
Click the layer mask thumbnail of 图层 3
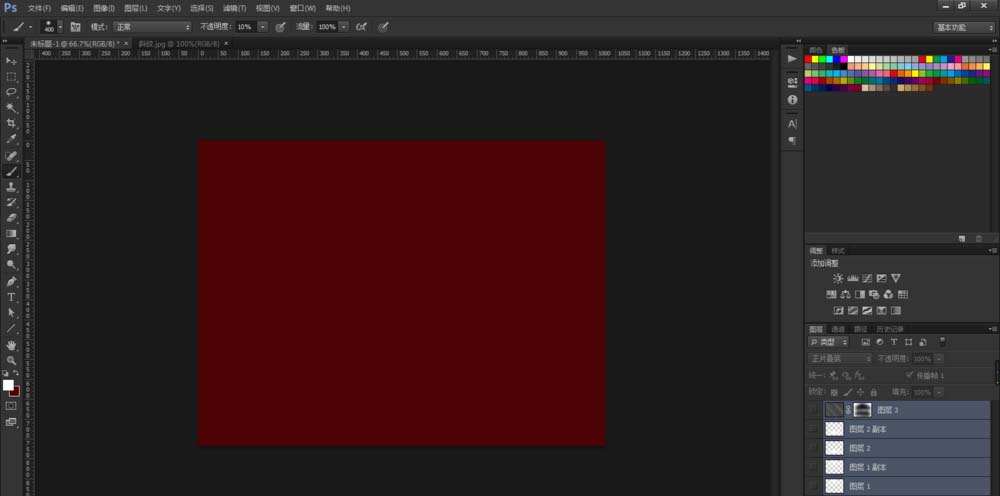[x=862, y=410]
